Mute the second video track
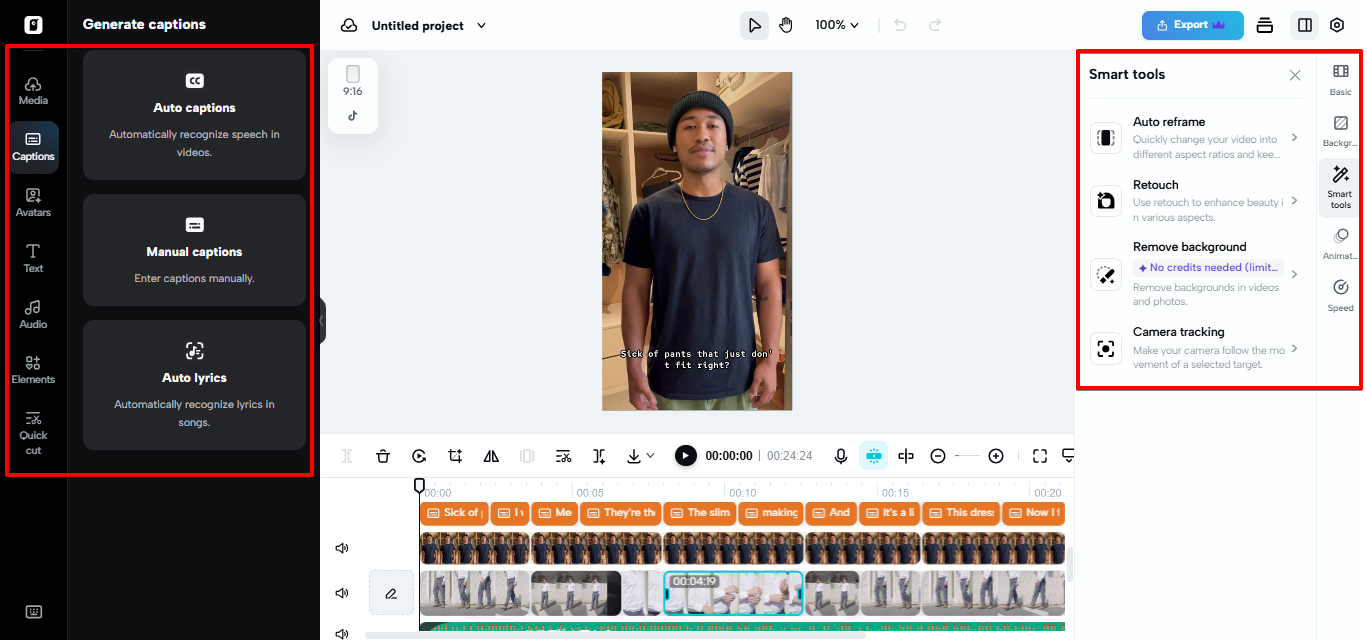The width and height of the screenshot is (1367, 640). [x=342, y=593]
